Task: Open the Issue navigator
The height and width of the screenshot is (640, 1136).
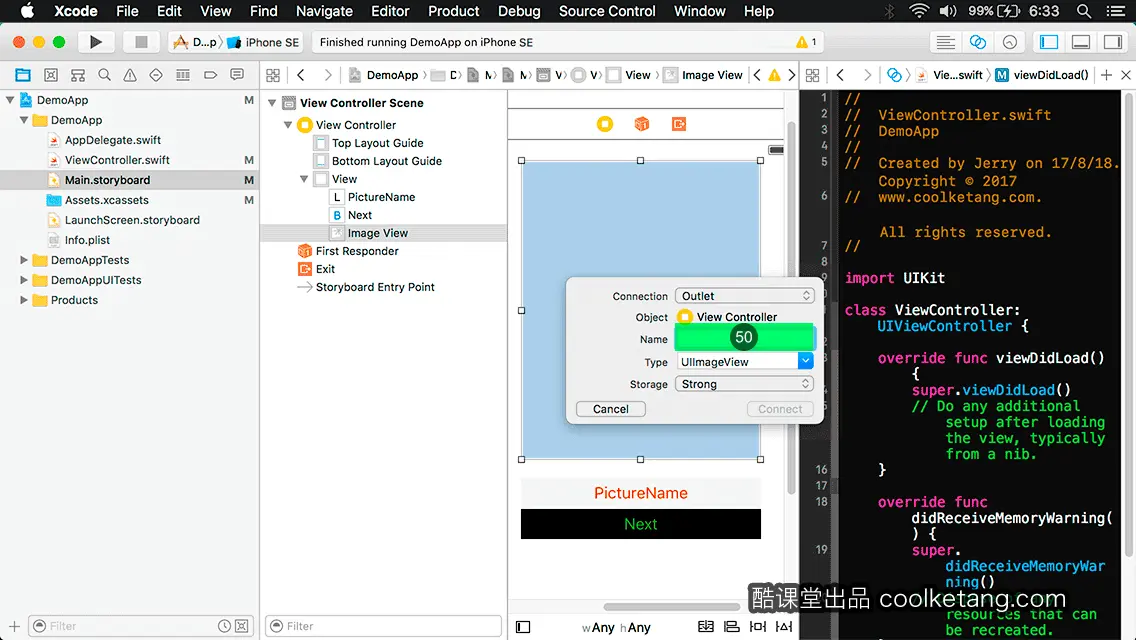Action: pos(130,75)
